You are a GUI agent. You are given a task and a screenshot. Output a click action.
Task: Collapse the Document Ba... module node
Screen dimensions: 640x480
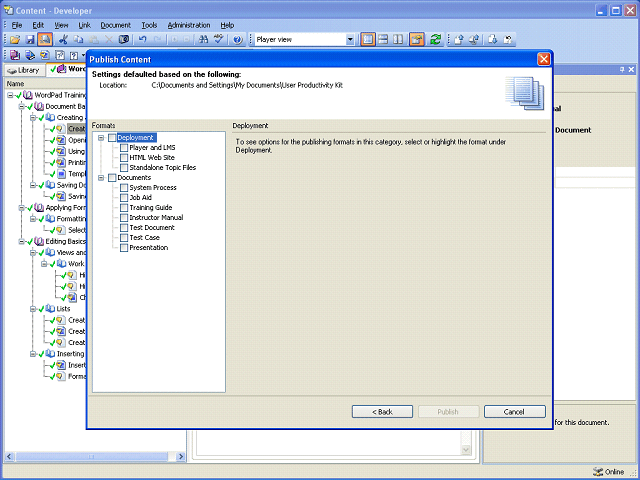point(22,107)
